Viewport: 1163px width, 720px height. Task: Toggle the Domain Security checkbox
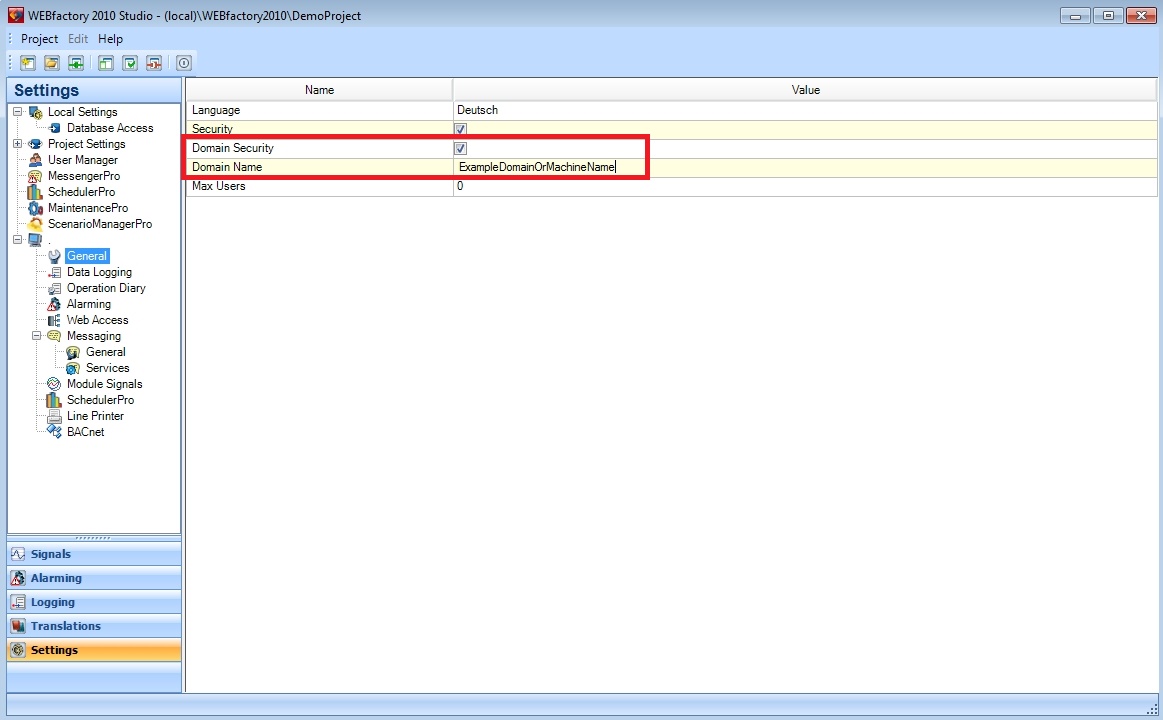click(x=461, y=148)
